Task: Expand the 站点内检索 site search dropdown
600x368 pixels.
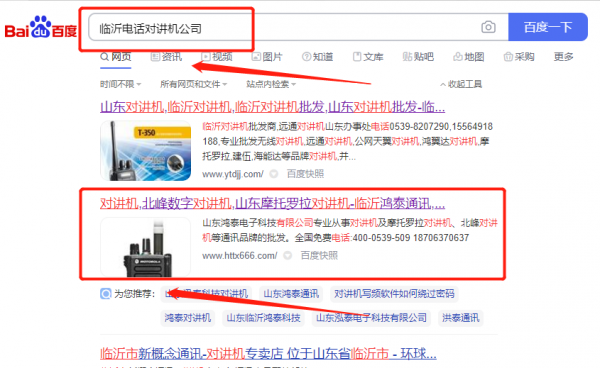Action: [271, 84]
